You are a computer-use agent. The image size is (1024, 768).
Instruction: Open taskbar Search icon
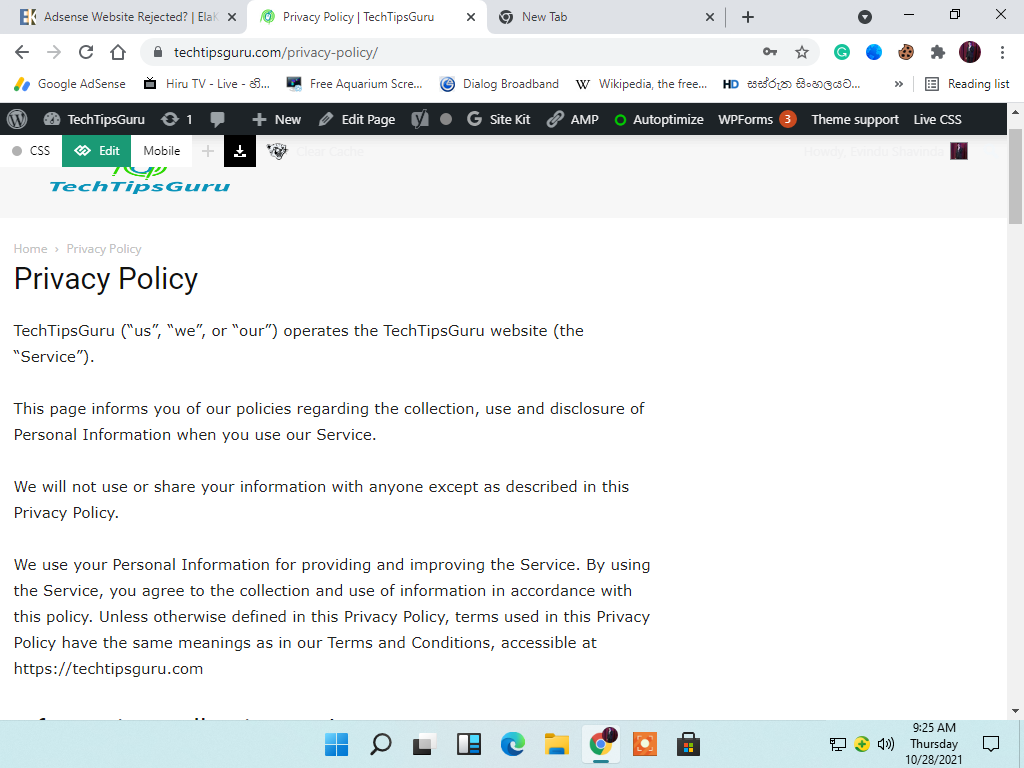[381, 744]
